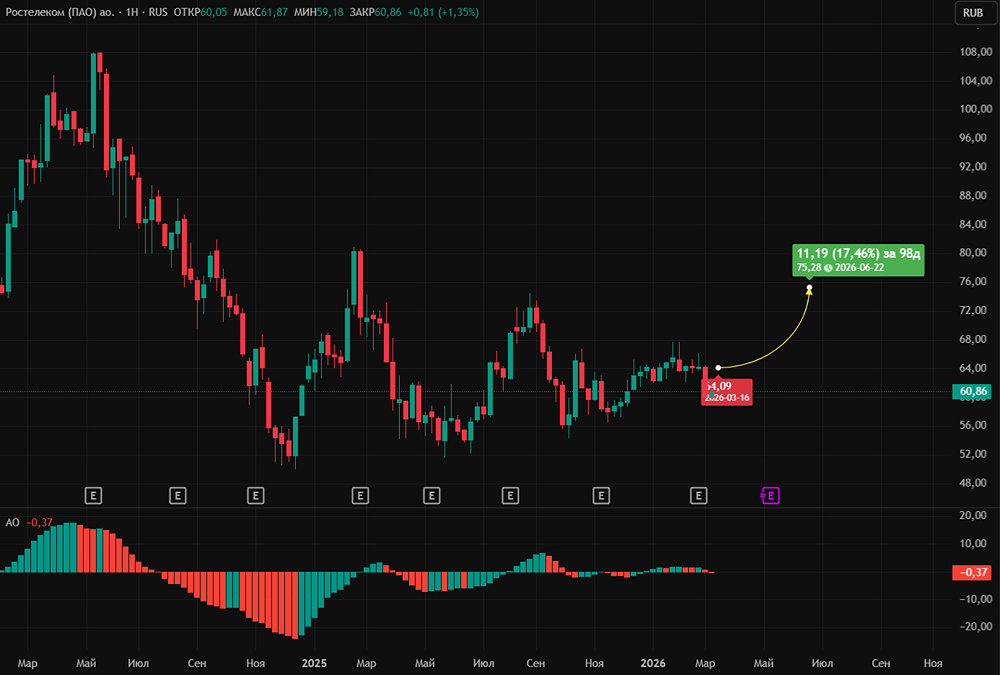Click the white forecast start point
Viewport: 1000px width, 675px height.
coord(718,367)
